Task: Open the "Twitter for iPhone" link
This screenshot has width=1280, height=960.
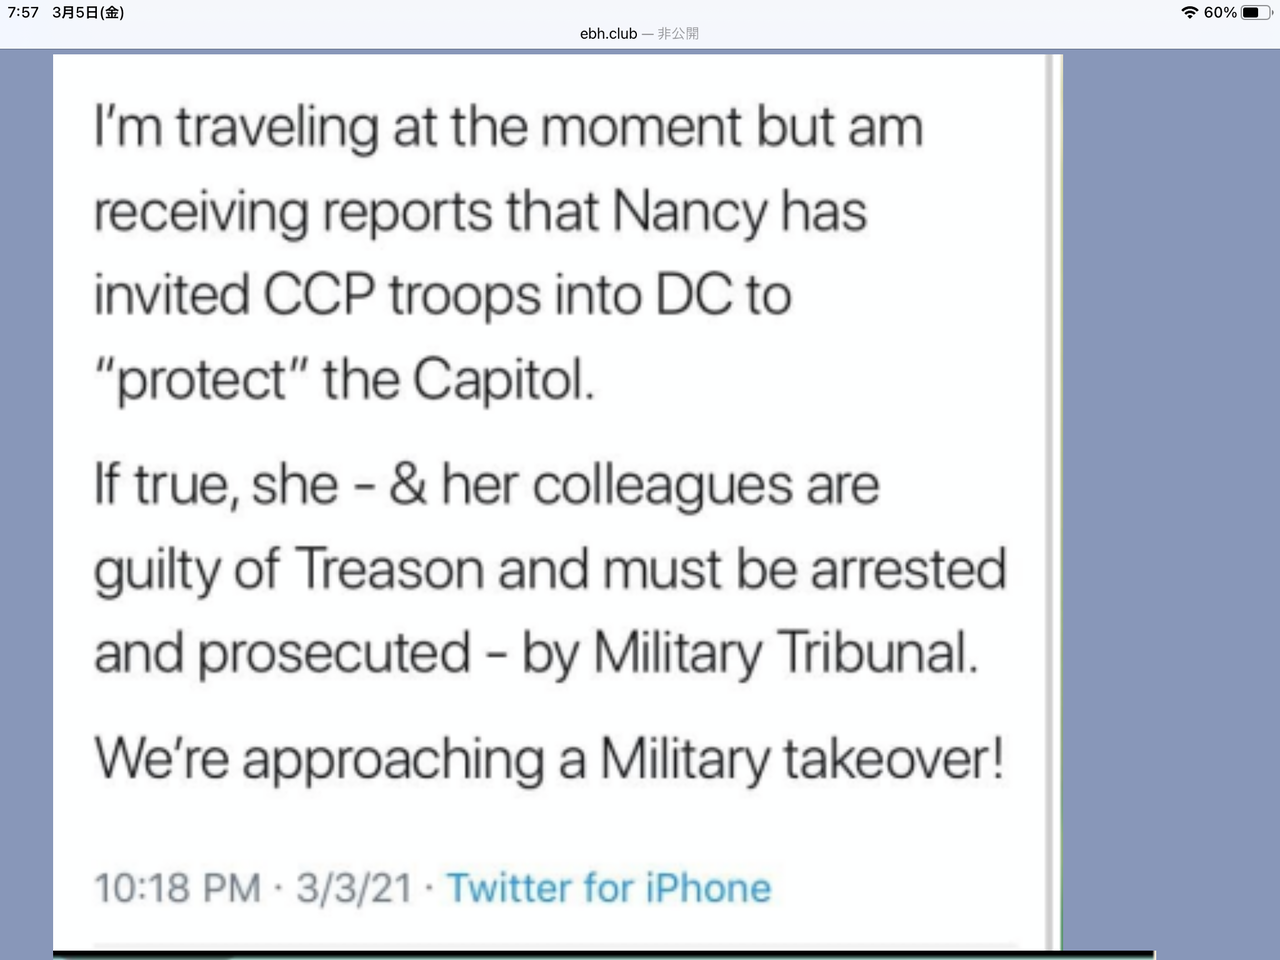Action: 608,888
